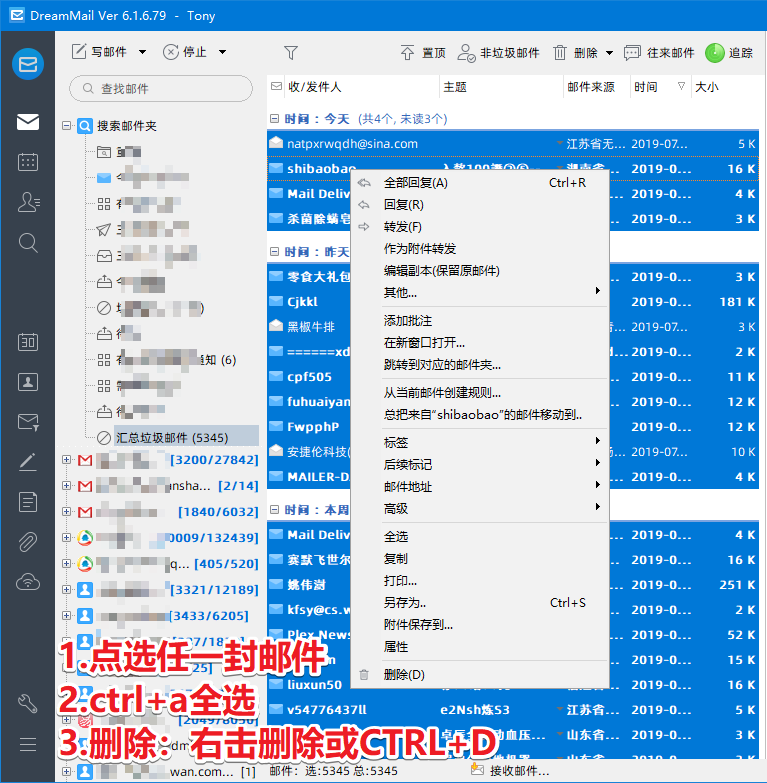Screen dimensions: 767x783
Task: Open the 其他... submenu
Action: point(480,293)
